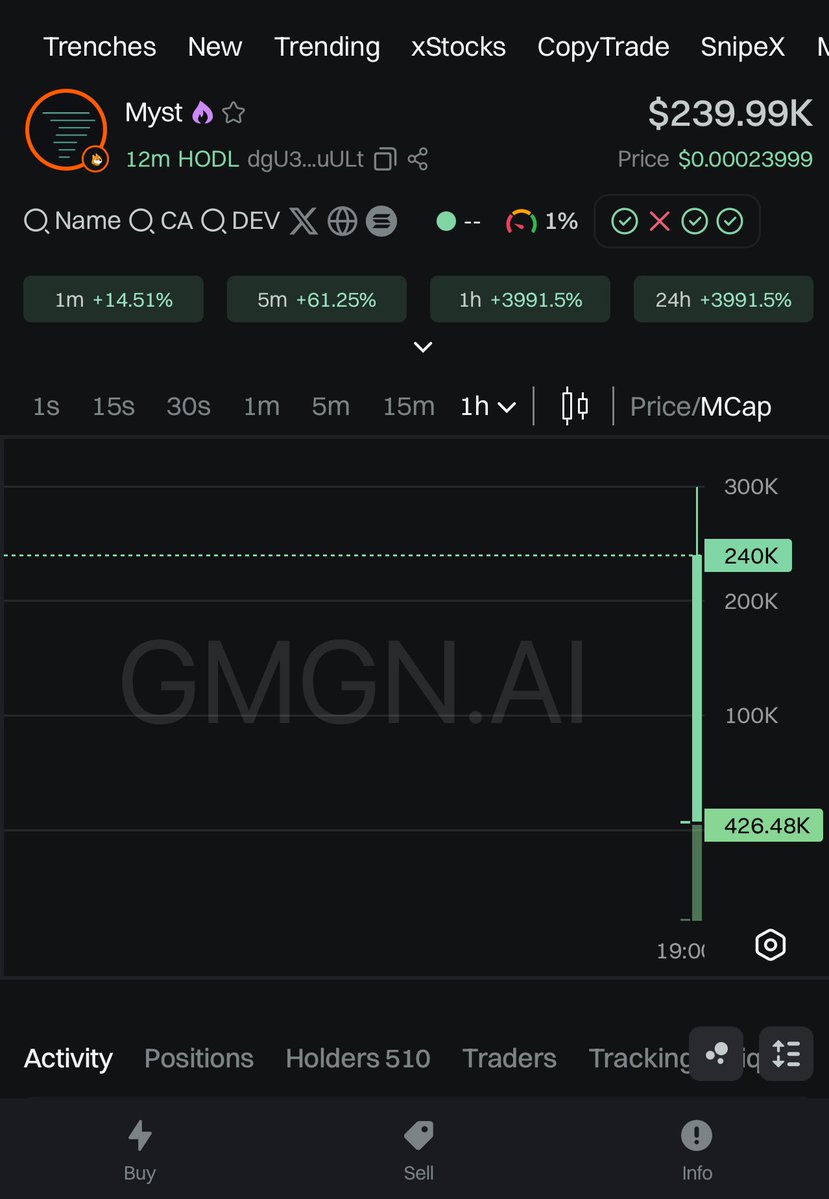Switch chart to MCap view
Viewport: 829px width, 1199px height.
(736, 407)
